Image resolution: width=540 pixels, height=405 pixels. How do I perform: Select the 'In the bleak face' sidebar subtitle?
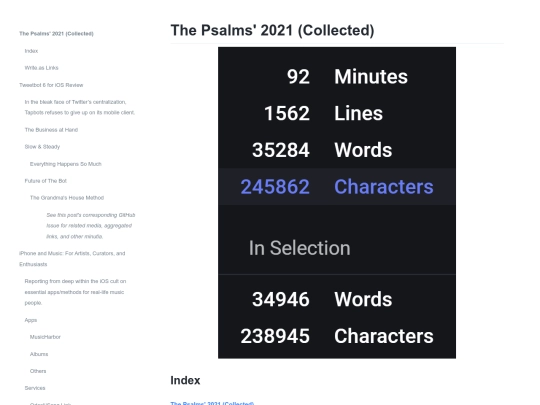tap(80, 107)
